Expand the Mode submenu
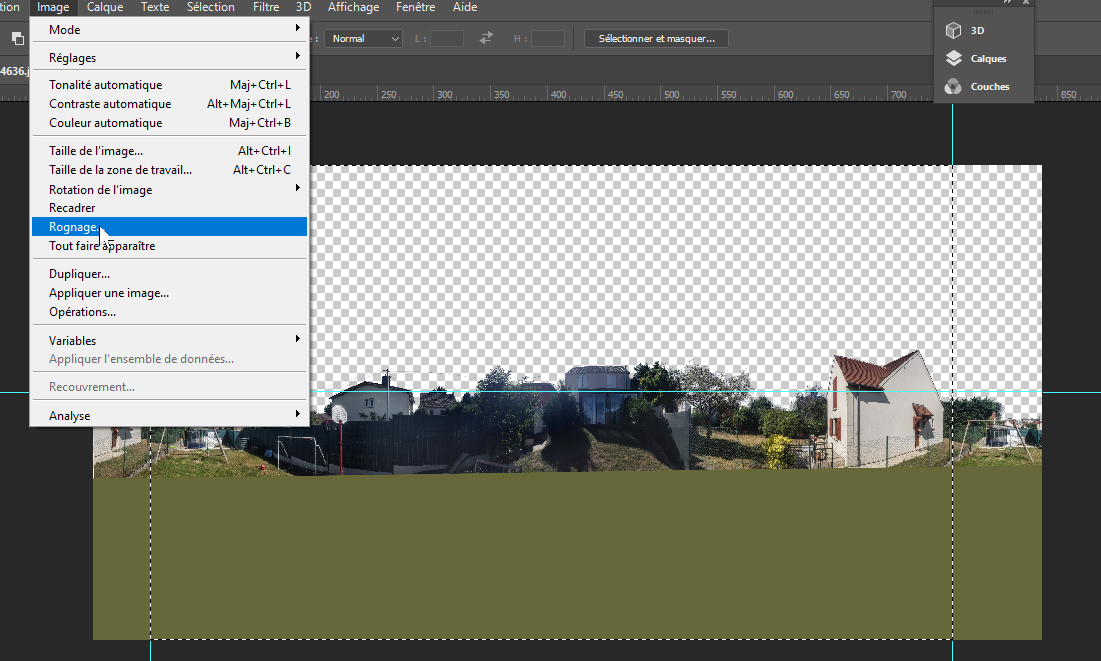The image size is (1101, 661). tap(169, 30)
